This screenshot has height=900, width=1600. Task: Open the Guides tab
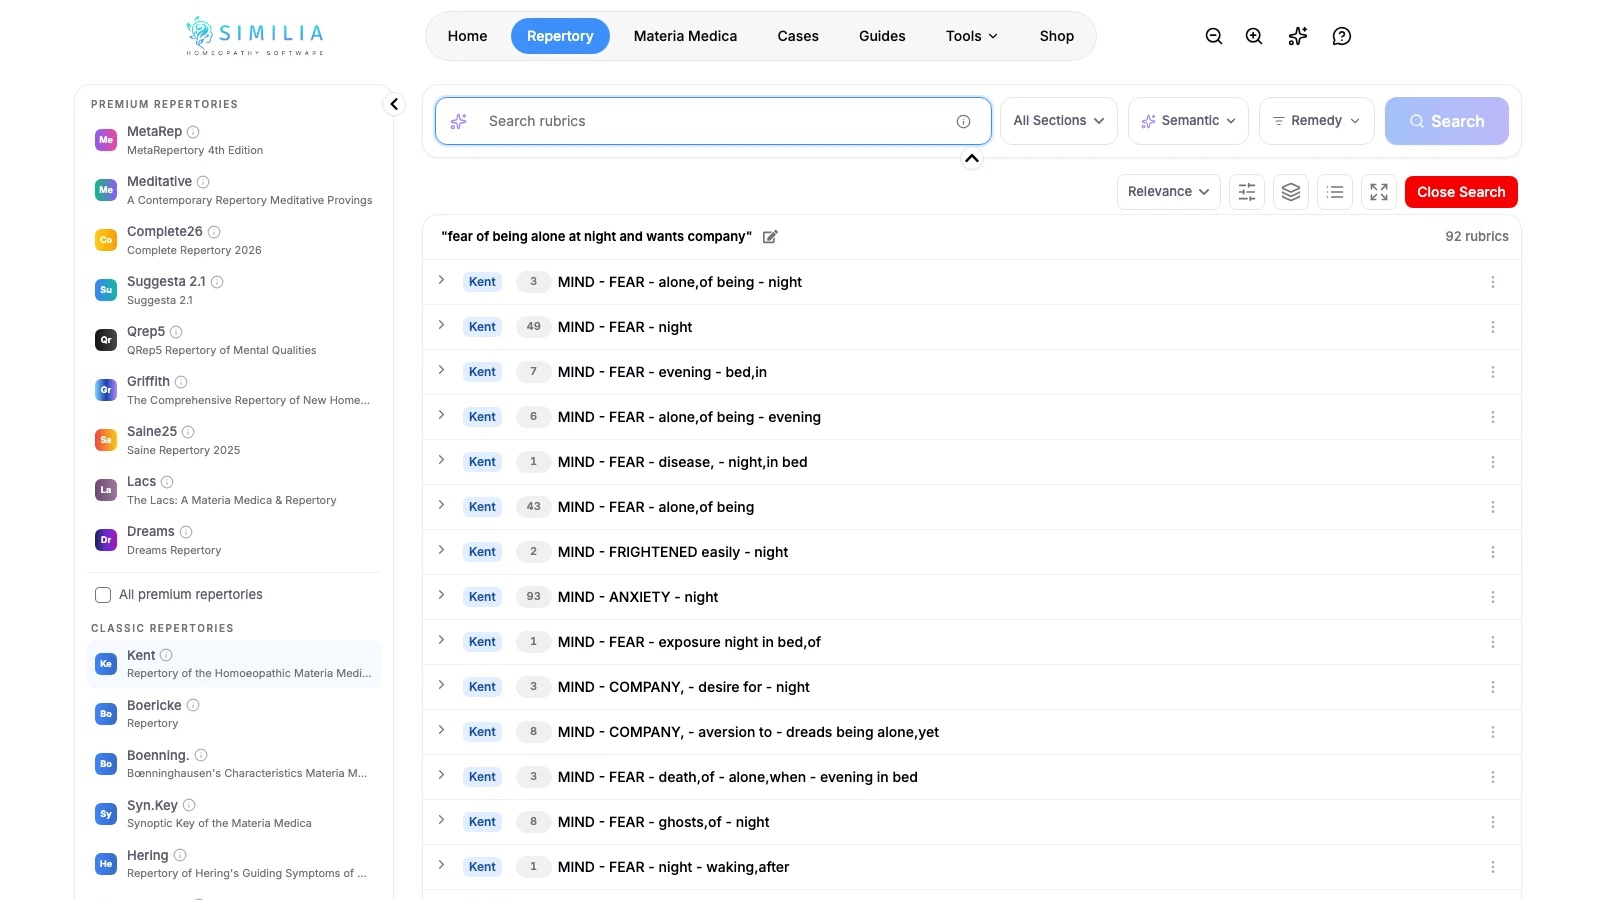[882, 36]
